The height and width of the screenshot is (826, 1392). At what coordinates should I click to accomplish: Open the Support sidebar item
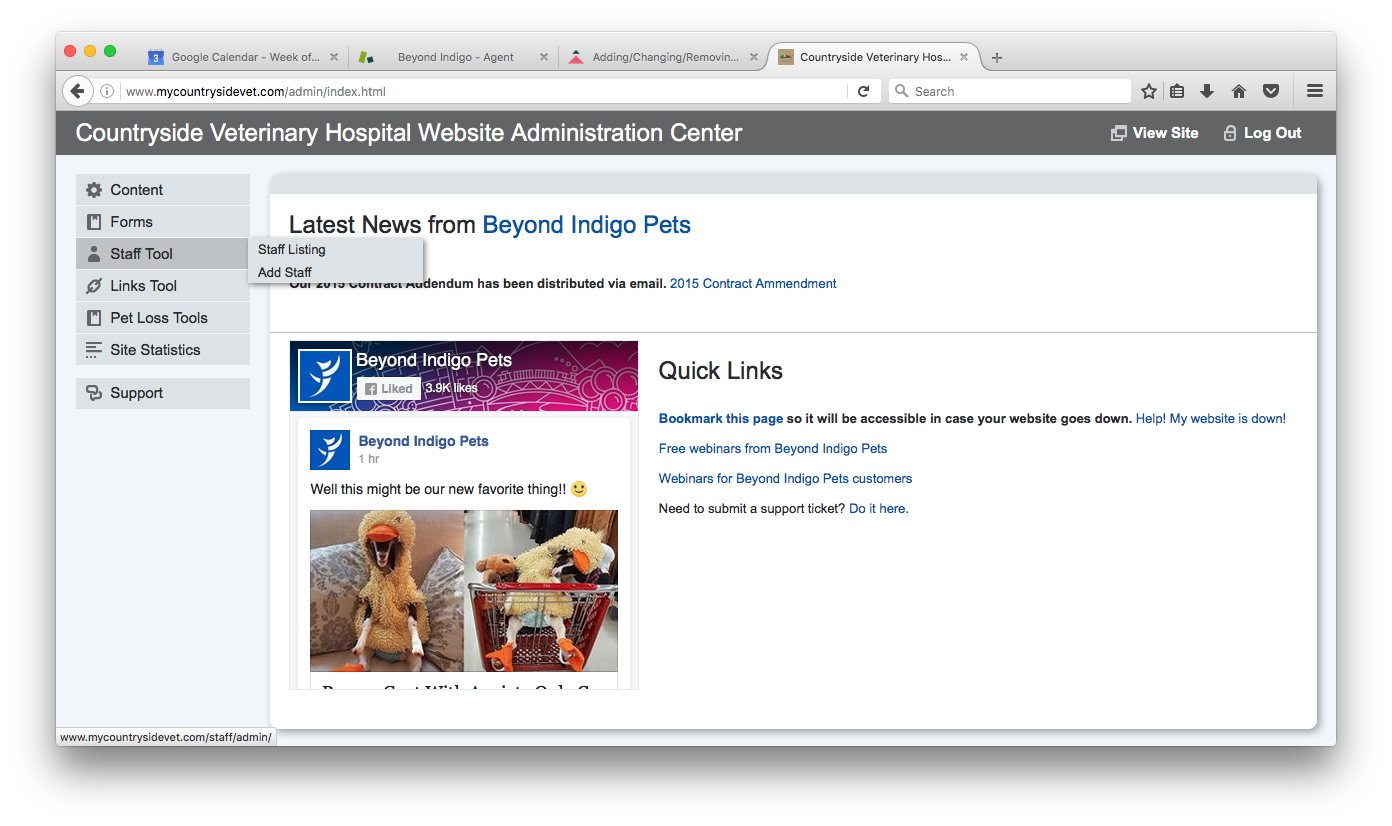pos(163,393)
